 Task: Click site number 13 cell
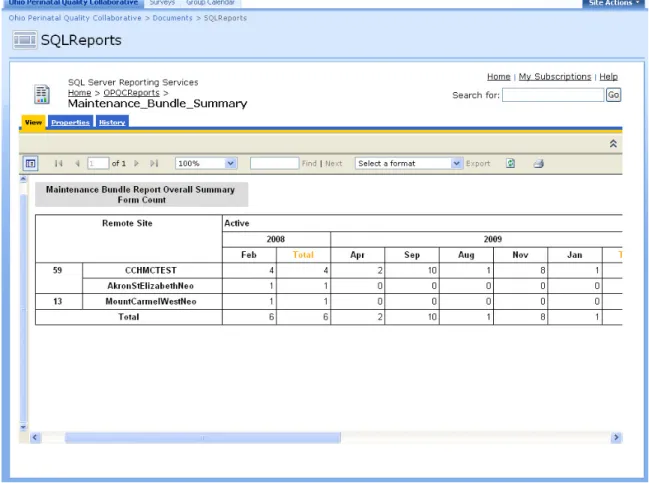(58, 302)
